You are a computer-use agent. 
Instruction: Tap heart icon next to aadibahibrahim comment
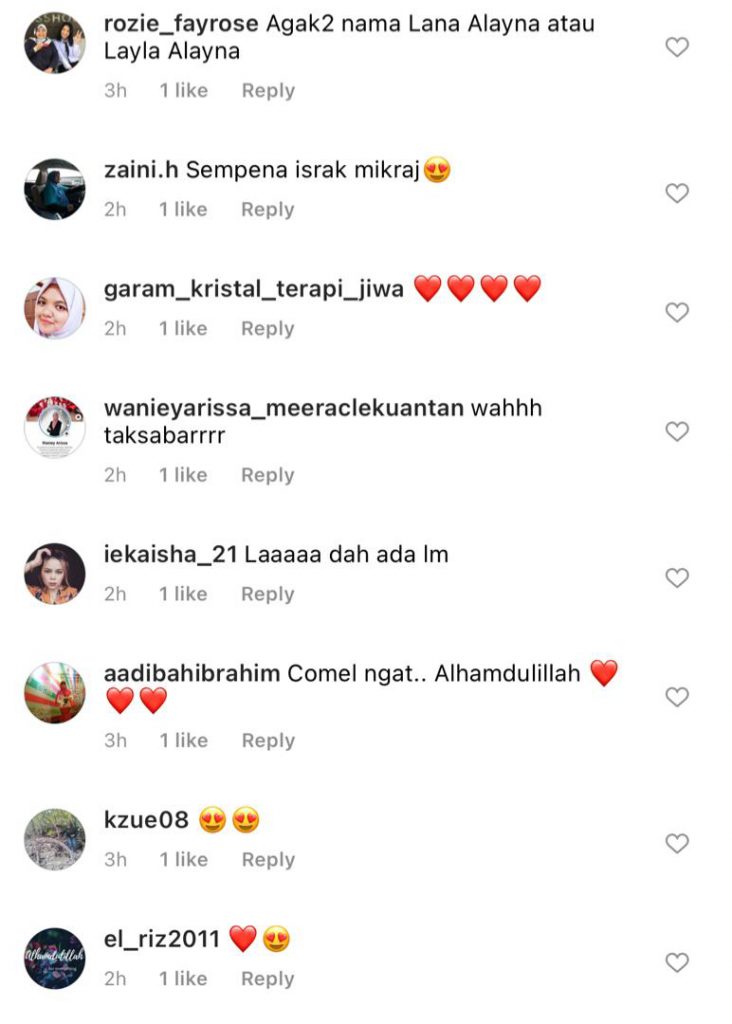pyautogui.click(x=677, y=697)
